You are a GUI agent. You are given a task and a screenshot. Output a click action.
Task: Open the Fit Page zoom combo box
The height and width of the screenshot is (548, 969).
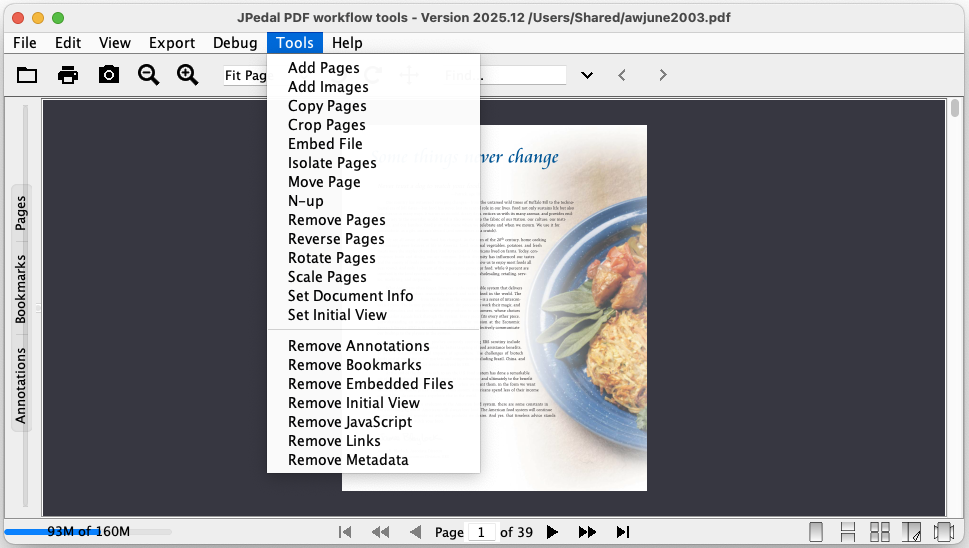(246, 75)
